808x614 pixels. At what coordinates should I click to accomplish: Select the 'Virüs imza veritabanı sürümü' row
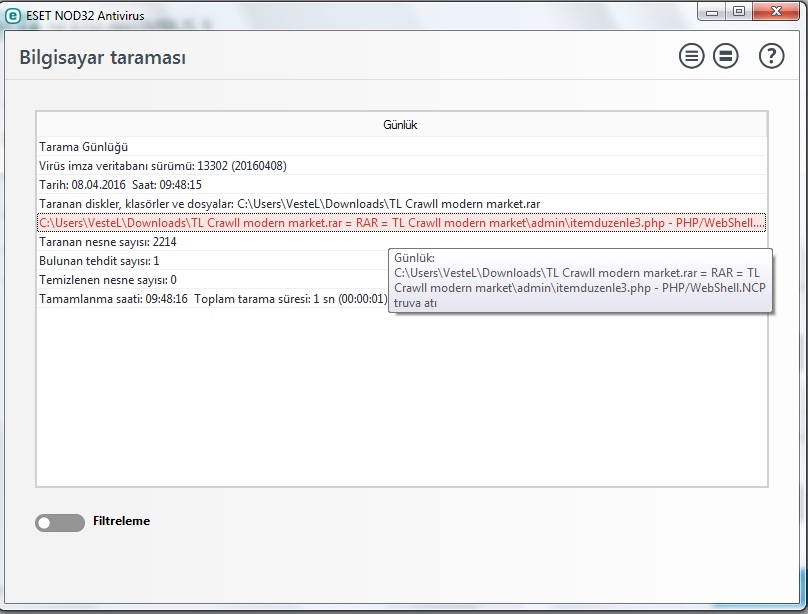[401, 166]
